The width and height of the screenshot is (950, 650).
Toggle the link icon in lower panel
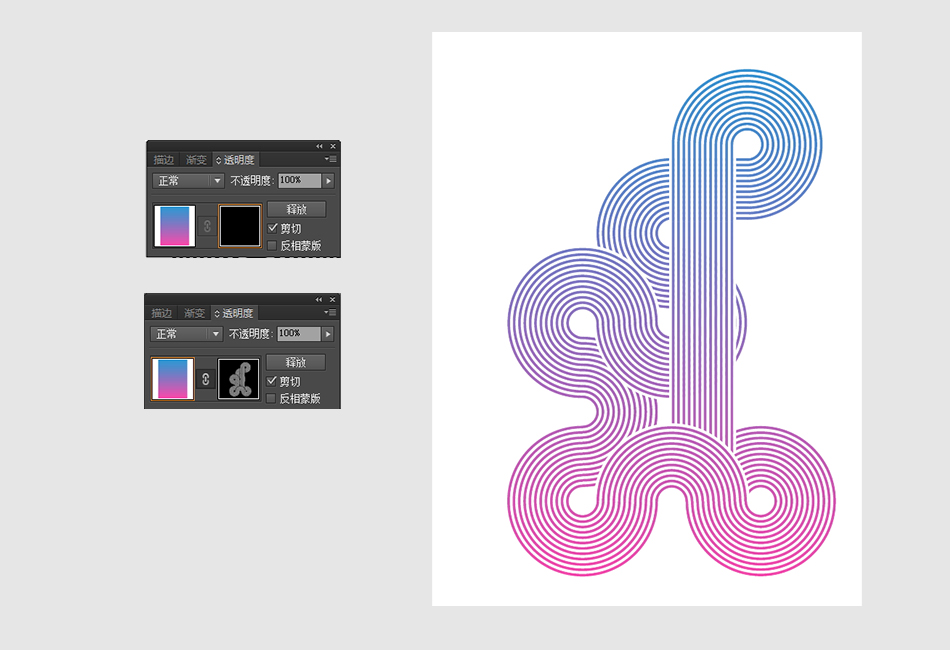[205, 379]
